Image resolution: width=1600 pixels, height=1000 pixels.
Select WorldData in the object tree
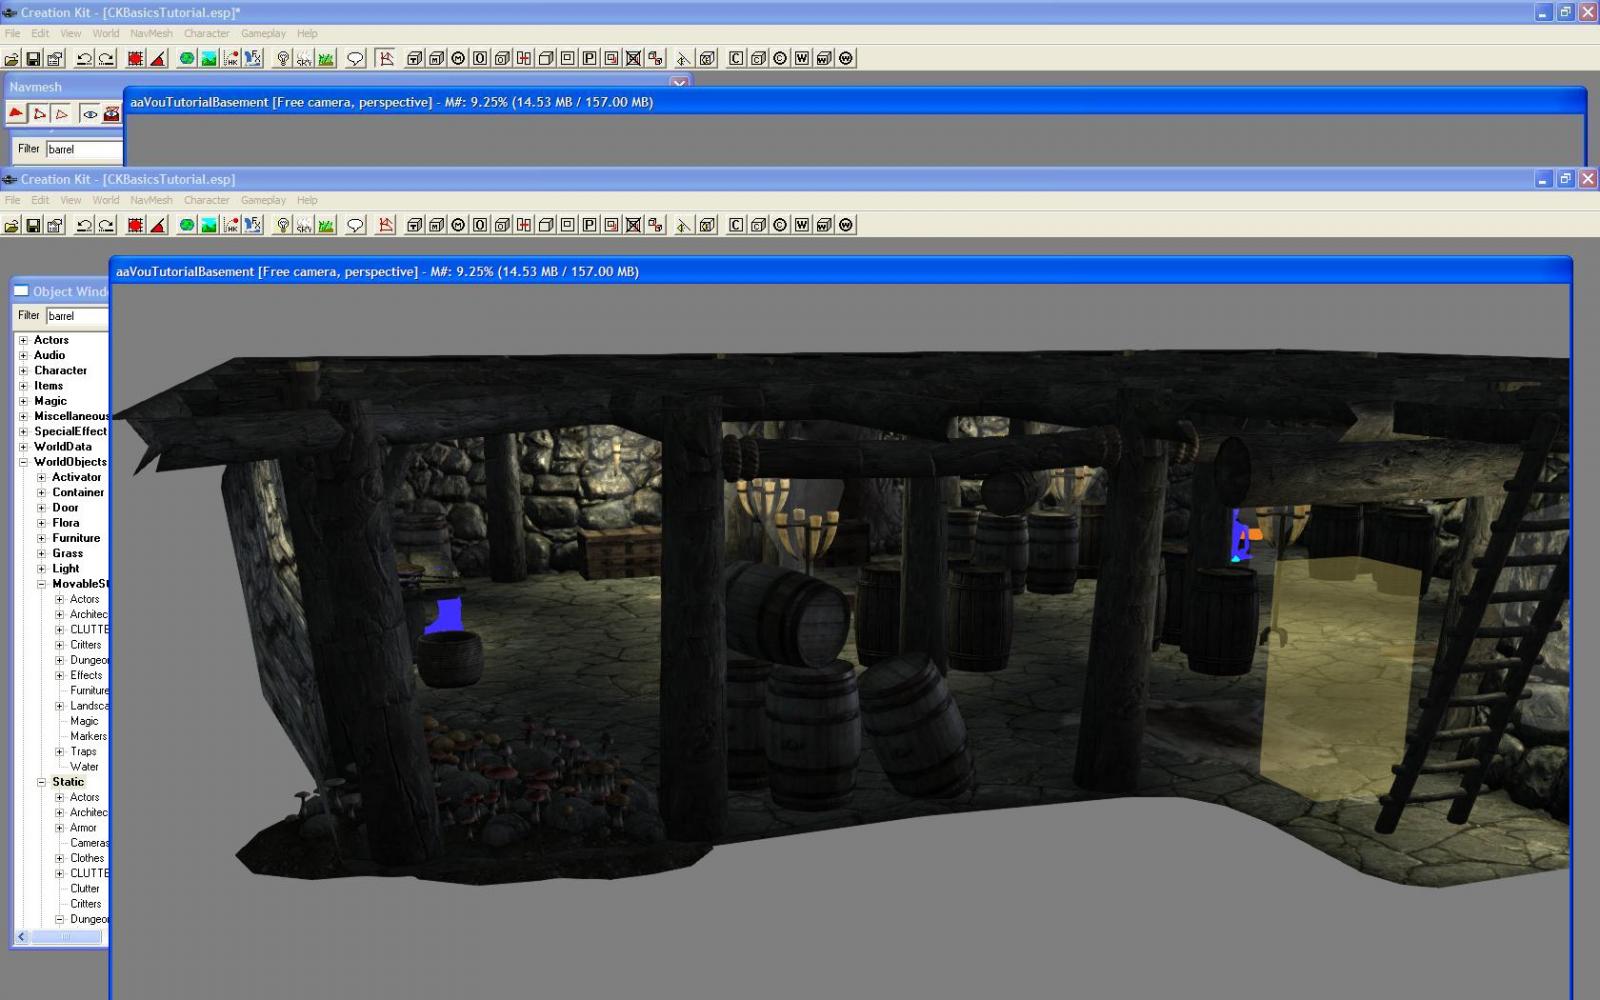point(63,447)
